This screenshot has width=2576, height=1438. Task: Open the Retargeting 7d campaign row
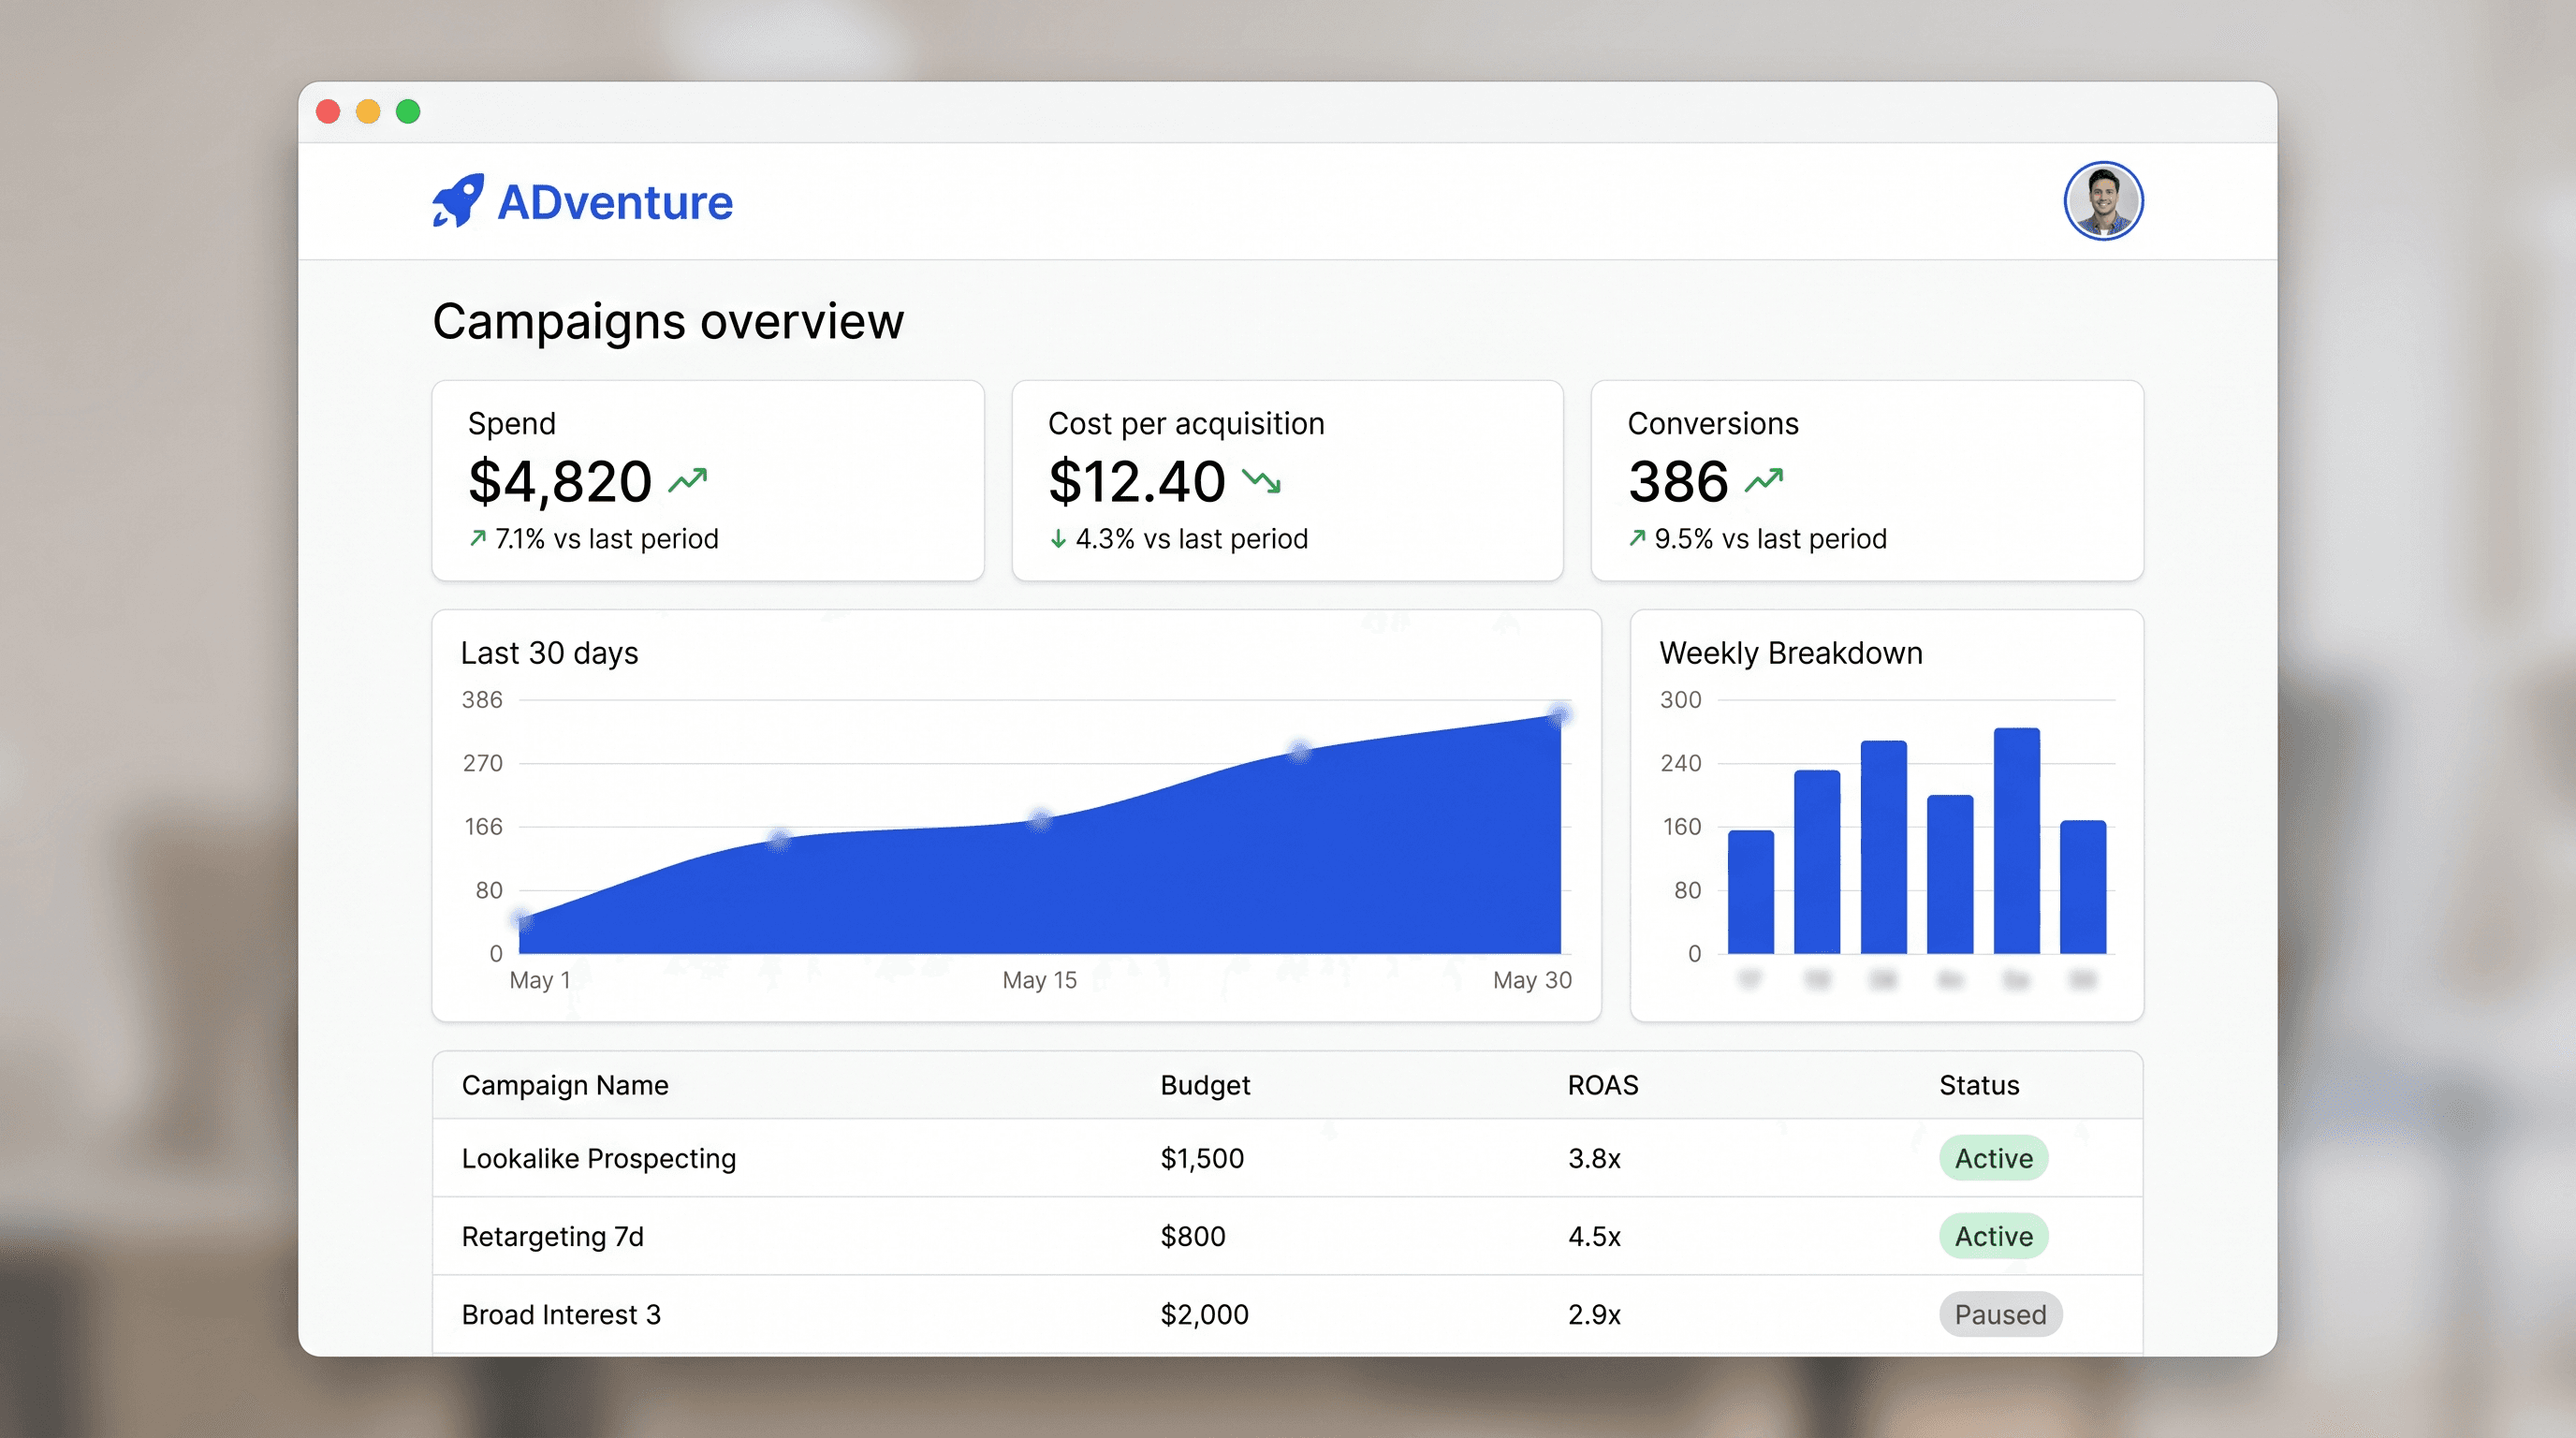coord(1287,1236)
